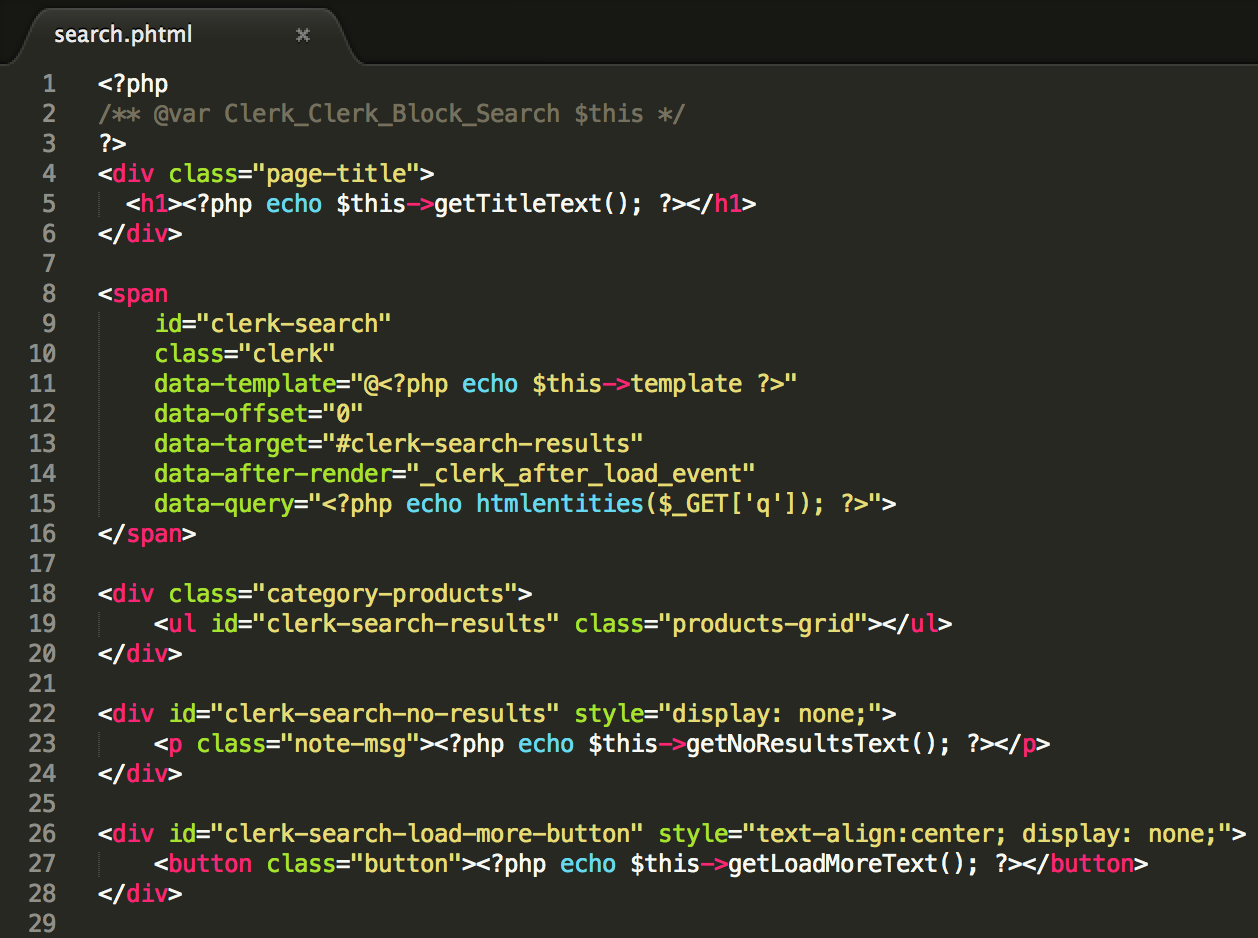Click line number 1 in the gutter
Image resolution: width=1258 pixels, height=938 pixels.
[x=49, y=84]
